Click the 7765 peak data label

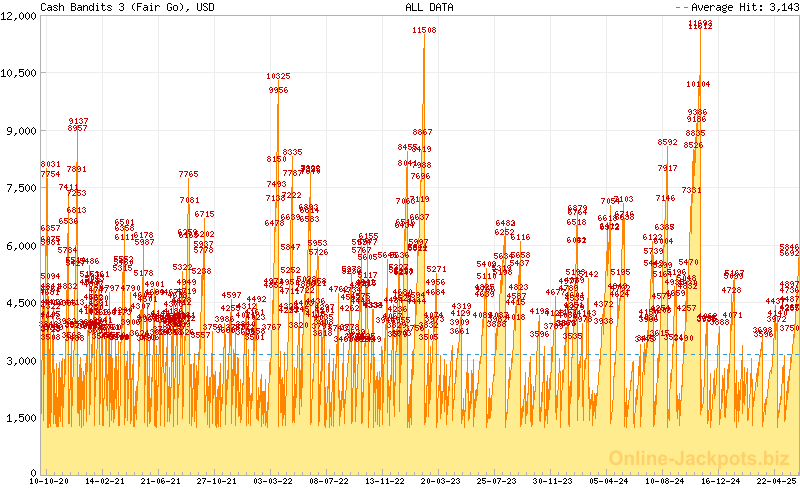coord(188,175)
